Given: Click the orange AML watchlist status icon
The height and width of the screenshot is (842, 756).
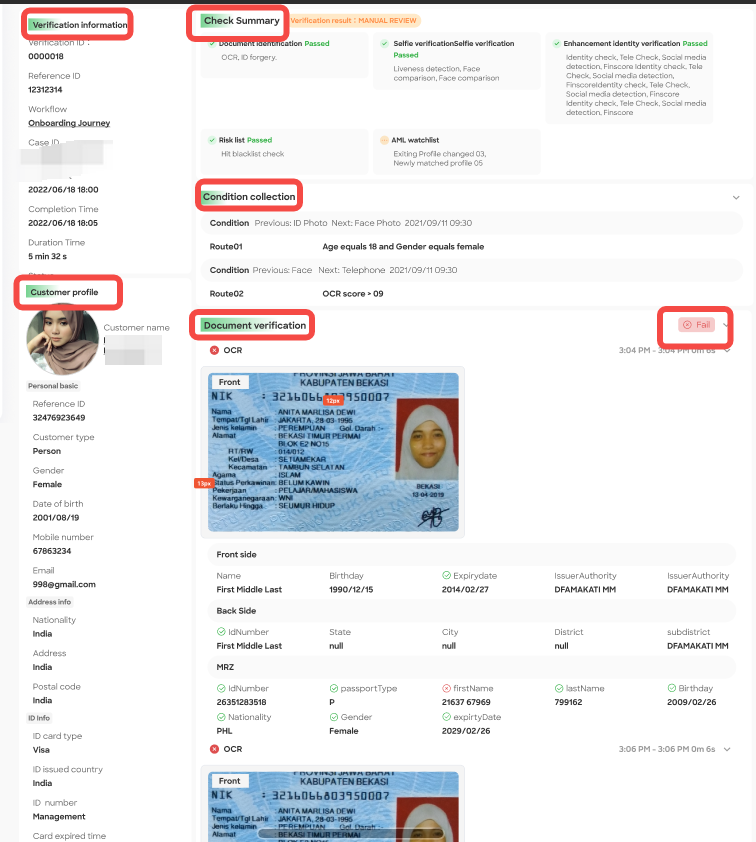Looking at the screenshot, I should (384, 140).
